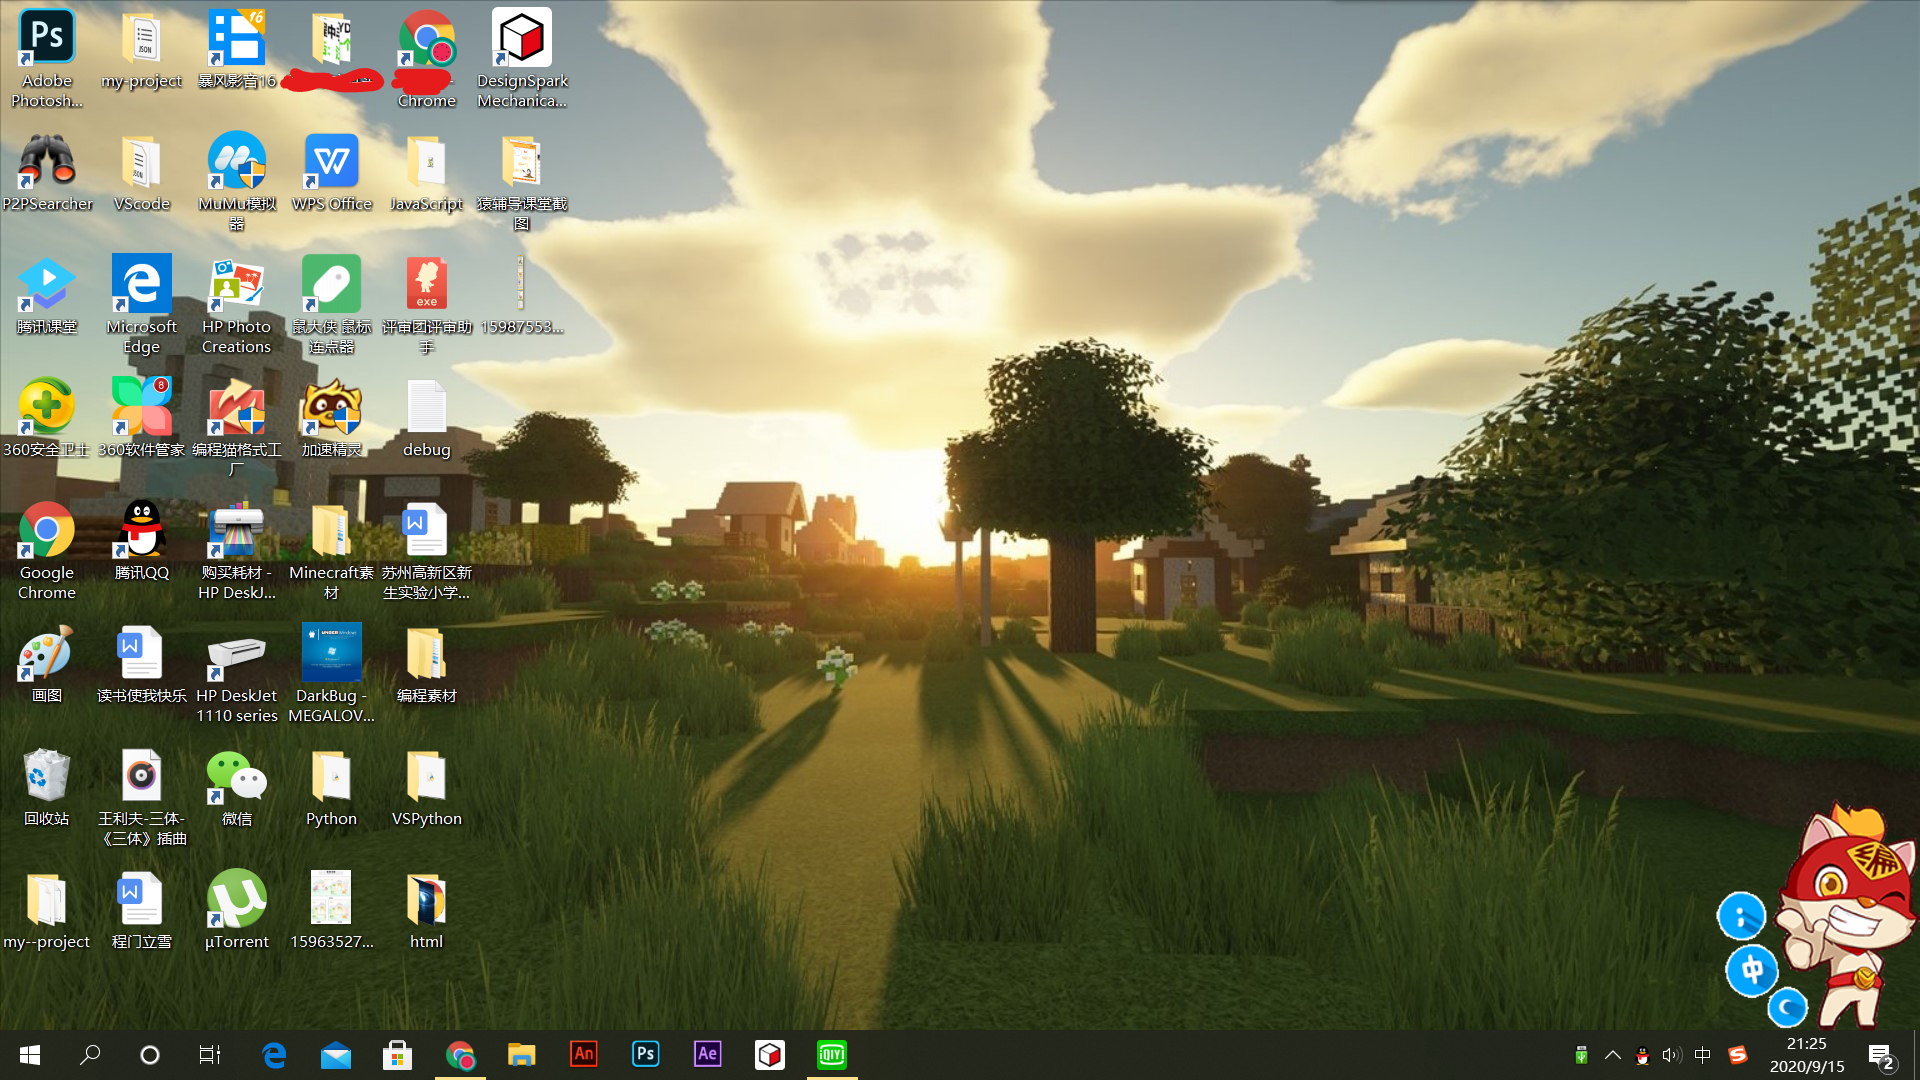Switch to iQIYI on the taskbar
Image resolution: width=1920 pixels, height=1080 pixels.
click(x=832, y=1055)
